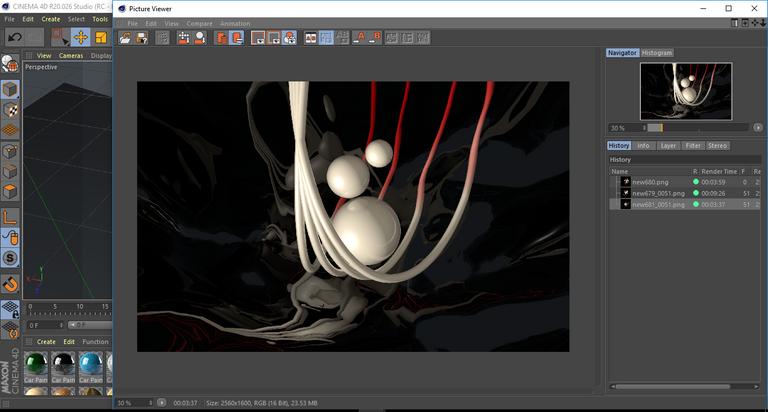Screen dimensions: 768x412
Task: Click the Open image icon in Picture Viewer
Action: click(x=125, y=38)
